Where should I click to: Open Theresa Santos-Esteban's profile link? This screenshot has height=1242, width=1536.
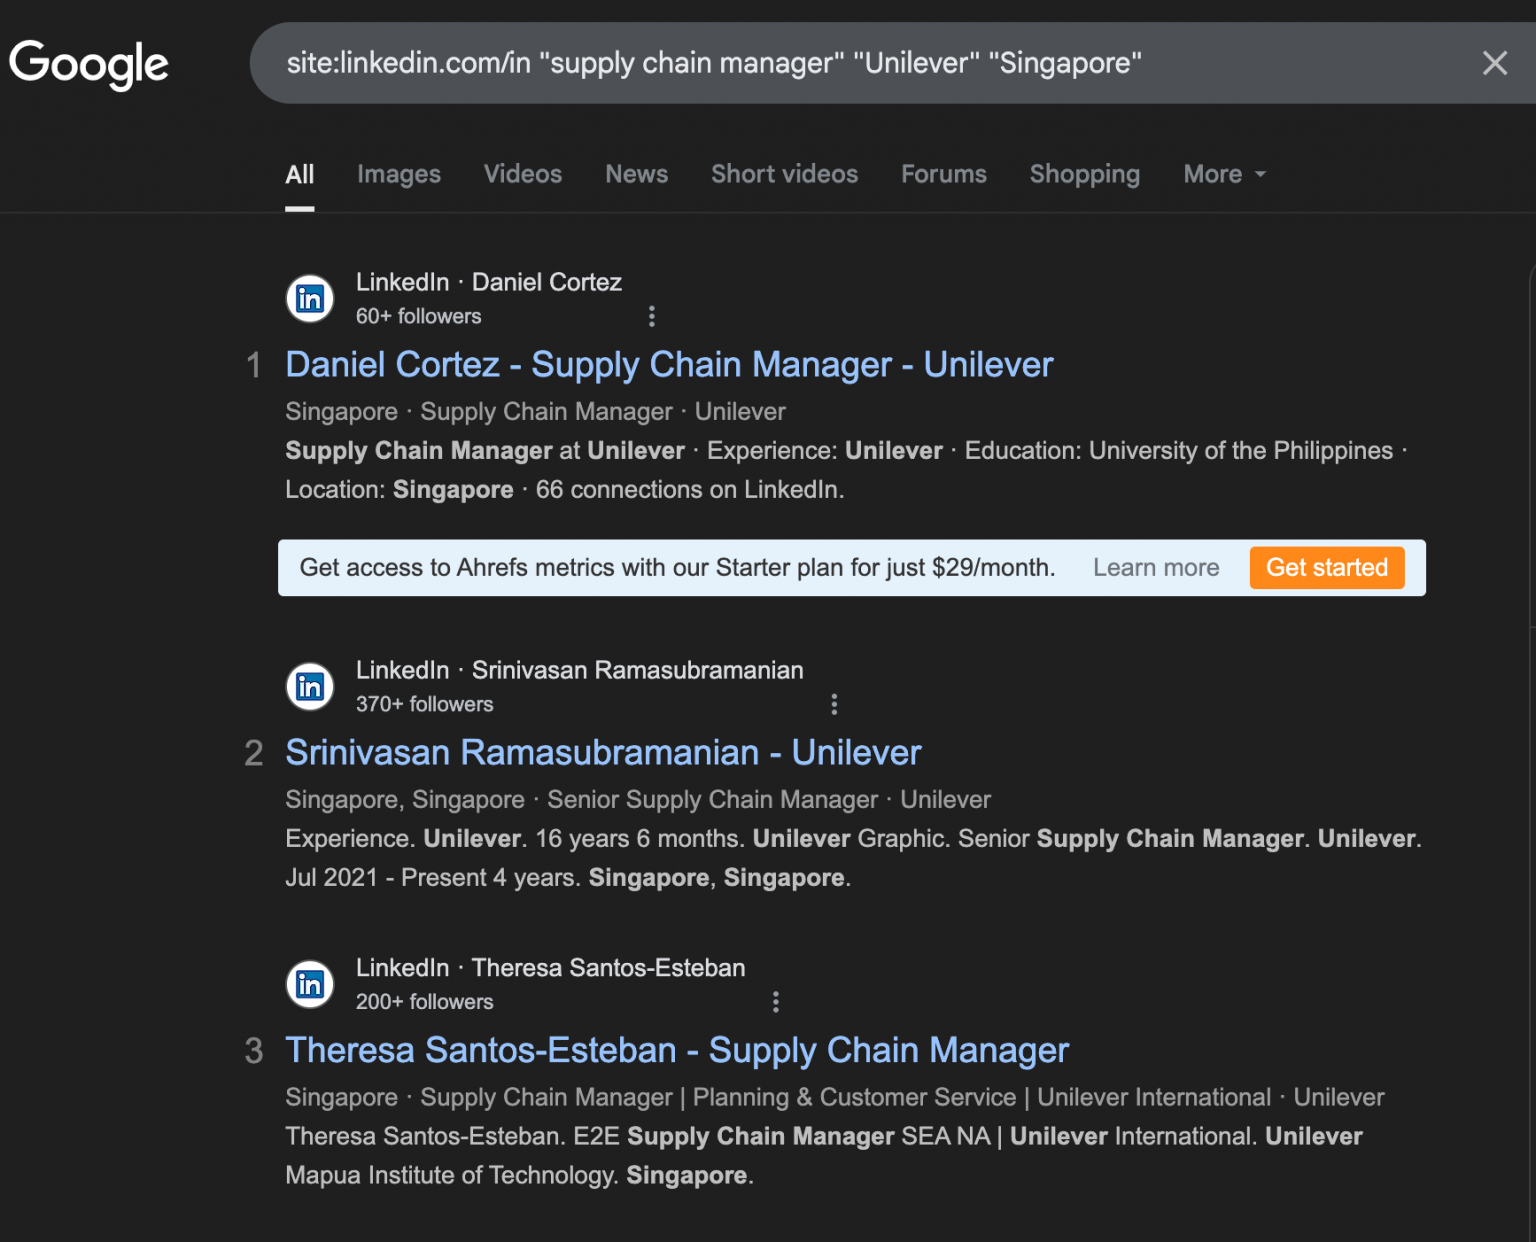(x=676, y=1050)
